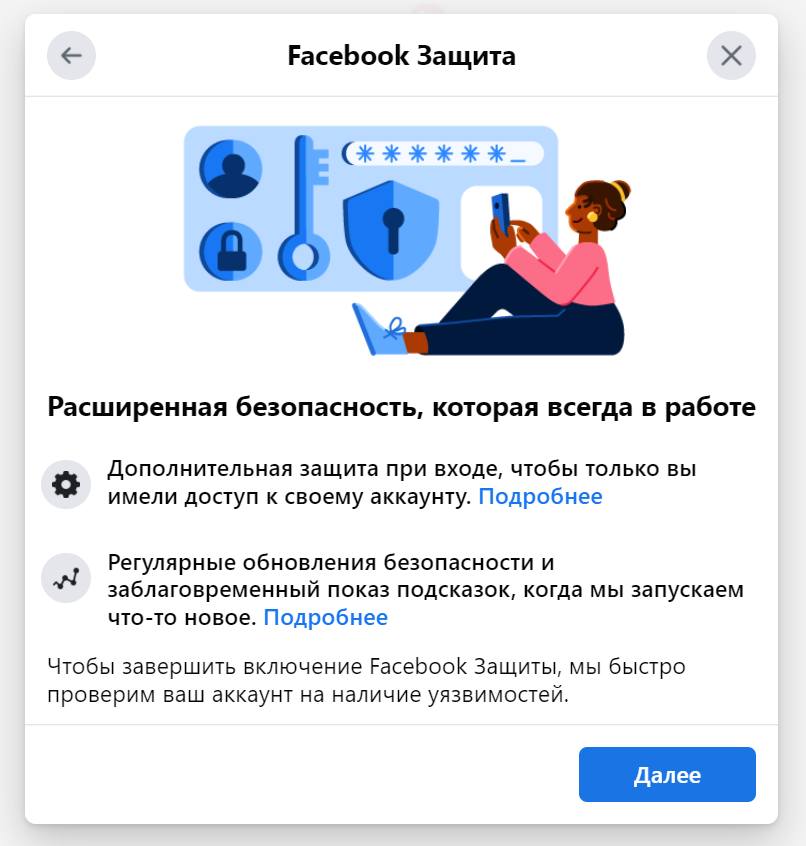Click the phone held by the woman
The height and width of the screenshot is (846, 806).
point(501,214)
